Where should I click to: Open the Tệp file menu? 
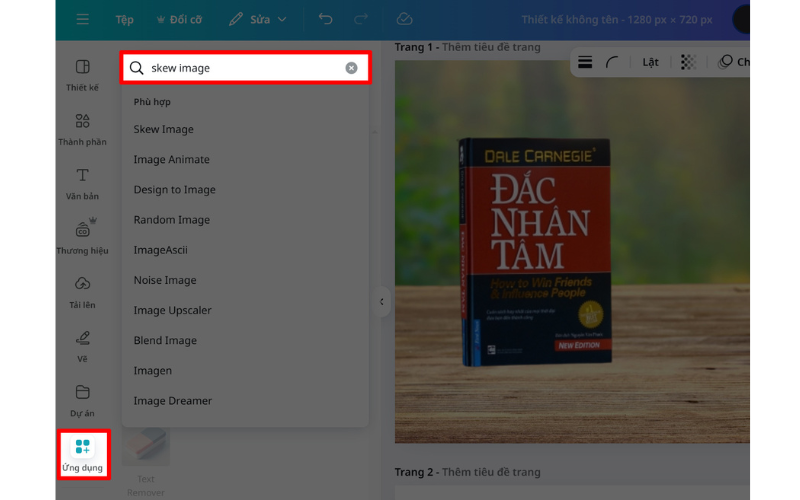coord(124,19)
